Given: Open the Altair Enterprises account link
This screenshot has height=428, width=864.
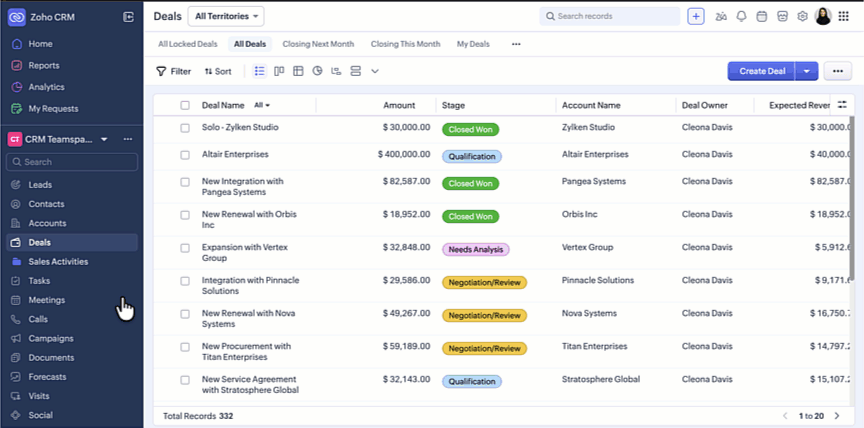Looking at the screenshot, I should 595,154.
